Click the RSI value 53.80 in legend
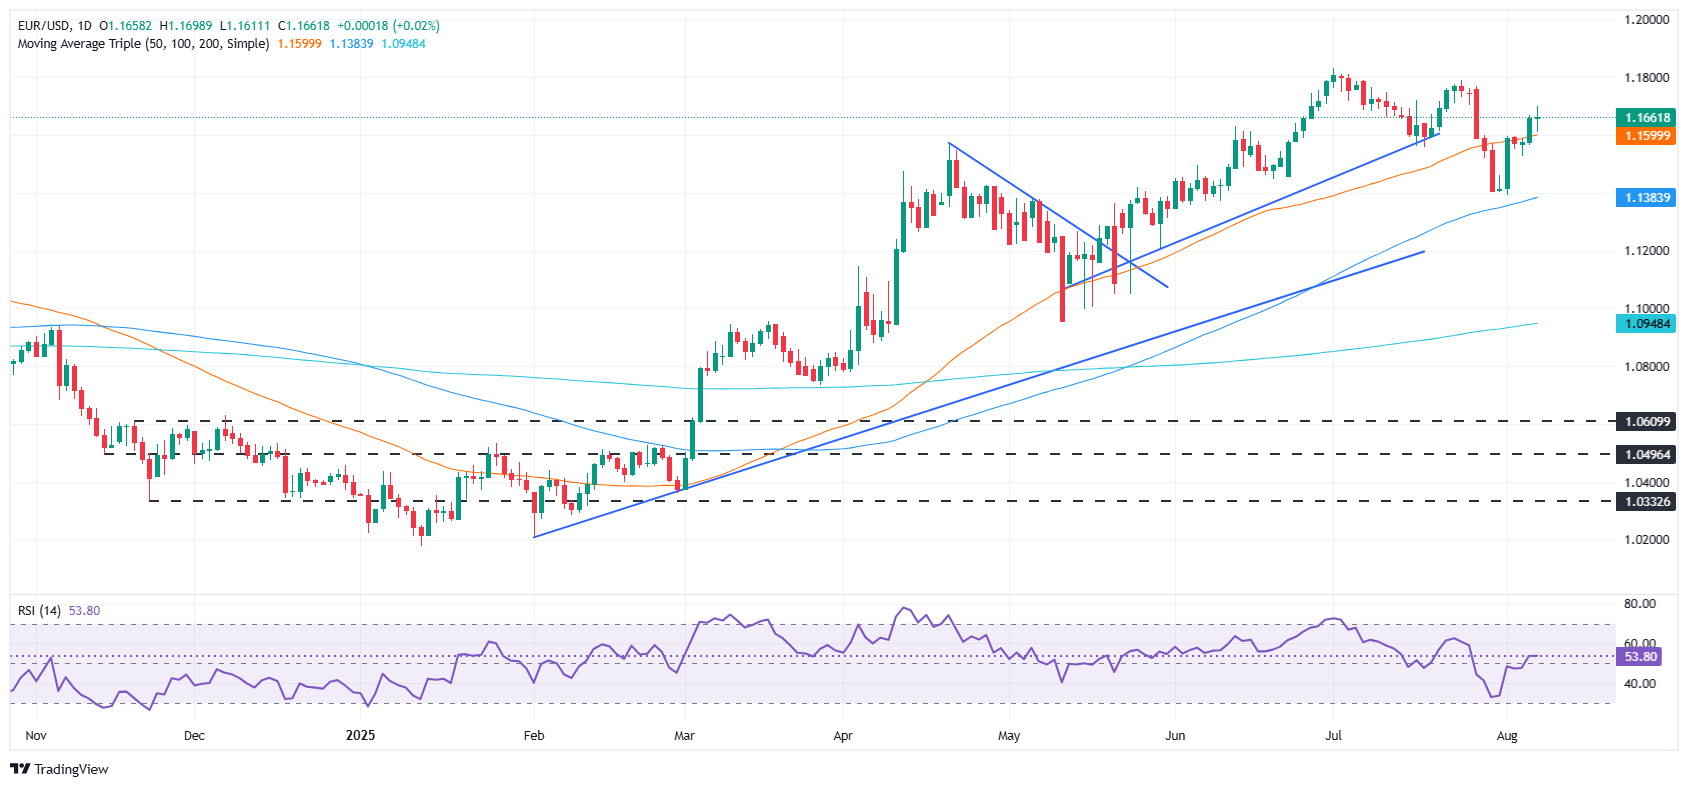1688x787 pixels. pos(84,611)
